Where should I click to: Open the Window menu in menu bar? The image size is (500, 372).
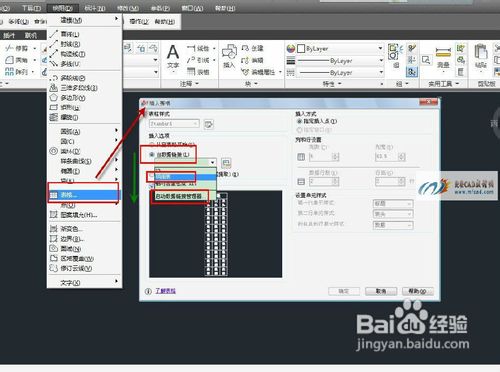tap(192, 8)
